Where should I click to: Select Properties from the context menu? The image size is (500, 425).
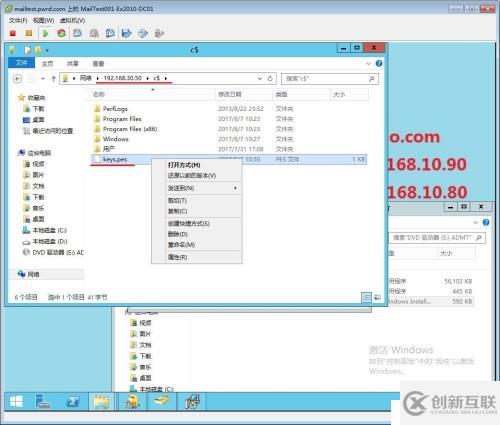point(177,257)
